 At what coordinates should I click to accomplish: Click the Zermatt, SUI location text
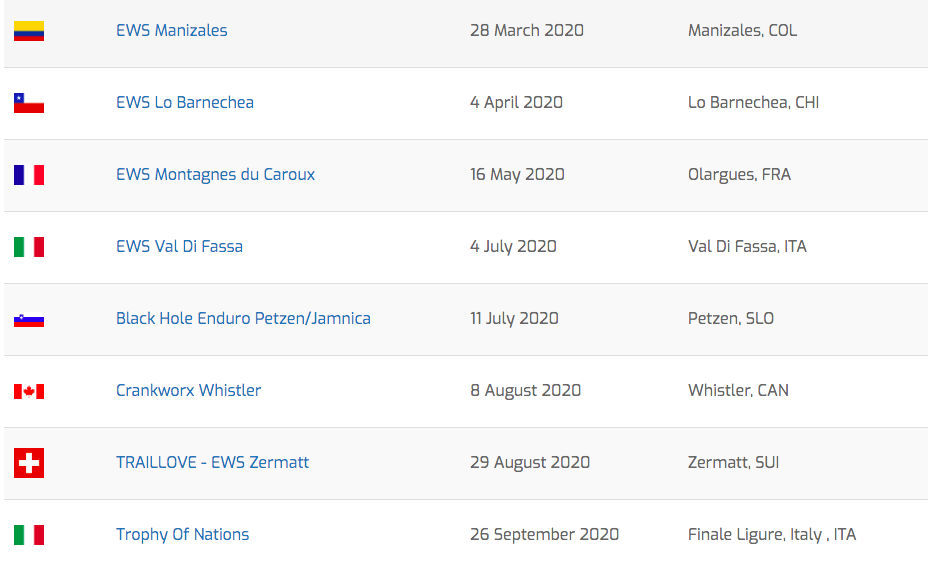[733, 462]
